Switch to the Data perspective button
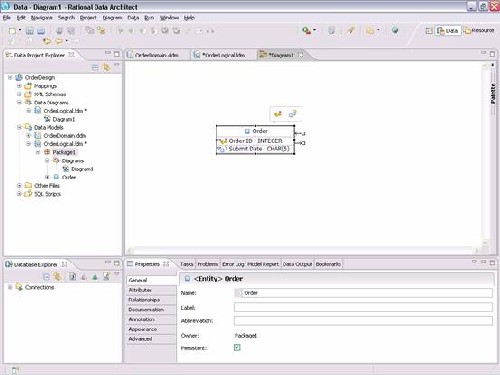This screenshot has height=375, width=500. pyautogui.click(x=448, y=31)
